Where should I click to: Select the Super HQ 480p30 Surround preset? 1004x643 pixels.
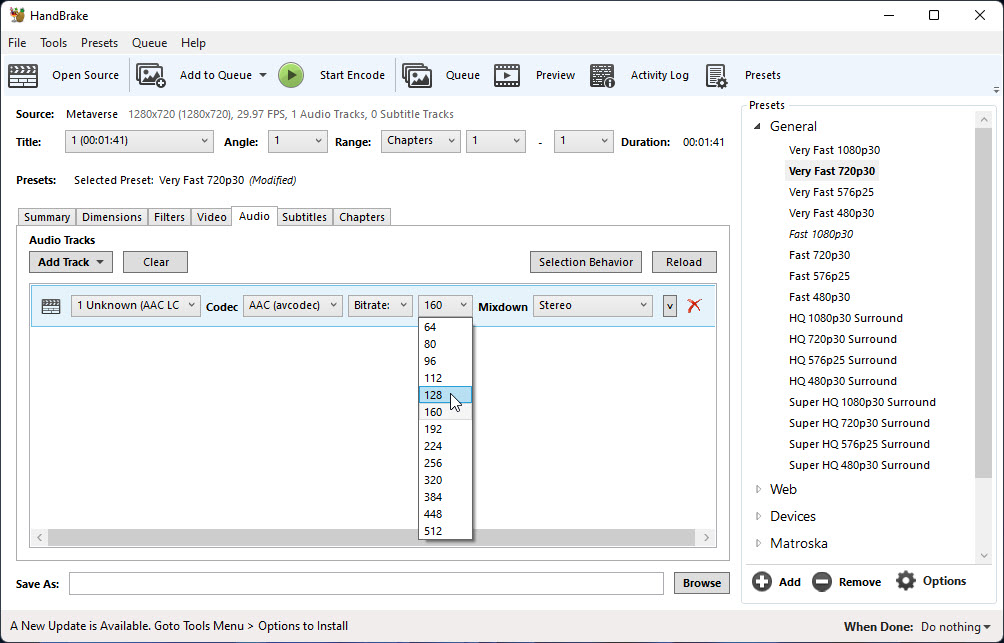point(859,466)
